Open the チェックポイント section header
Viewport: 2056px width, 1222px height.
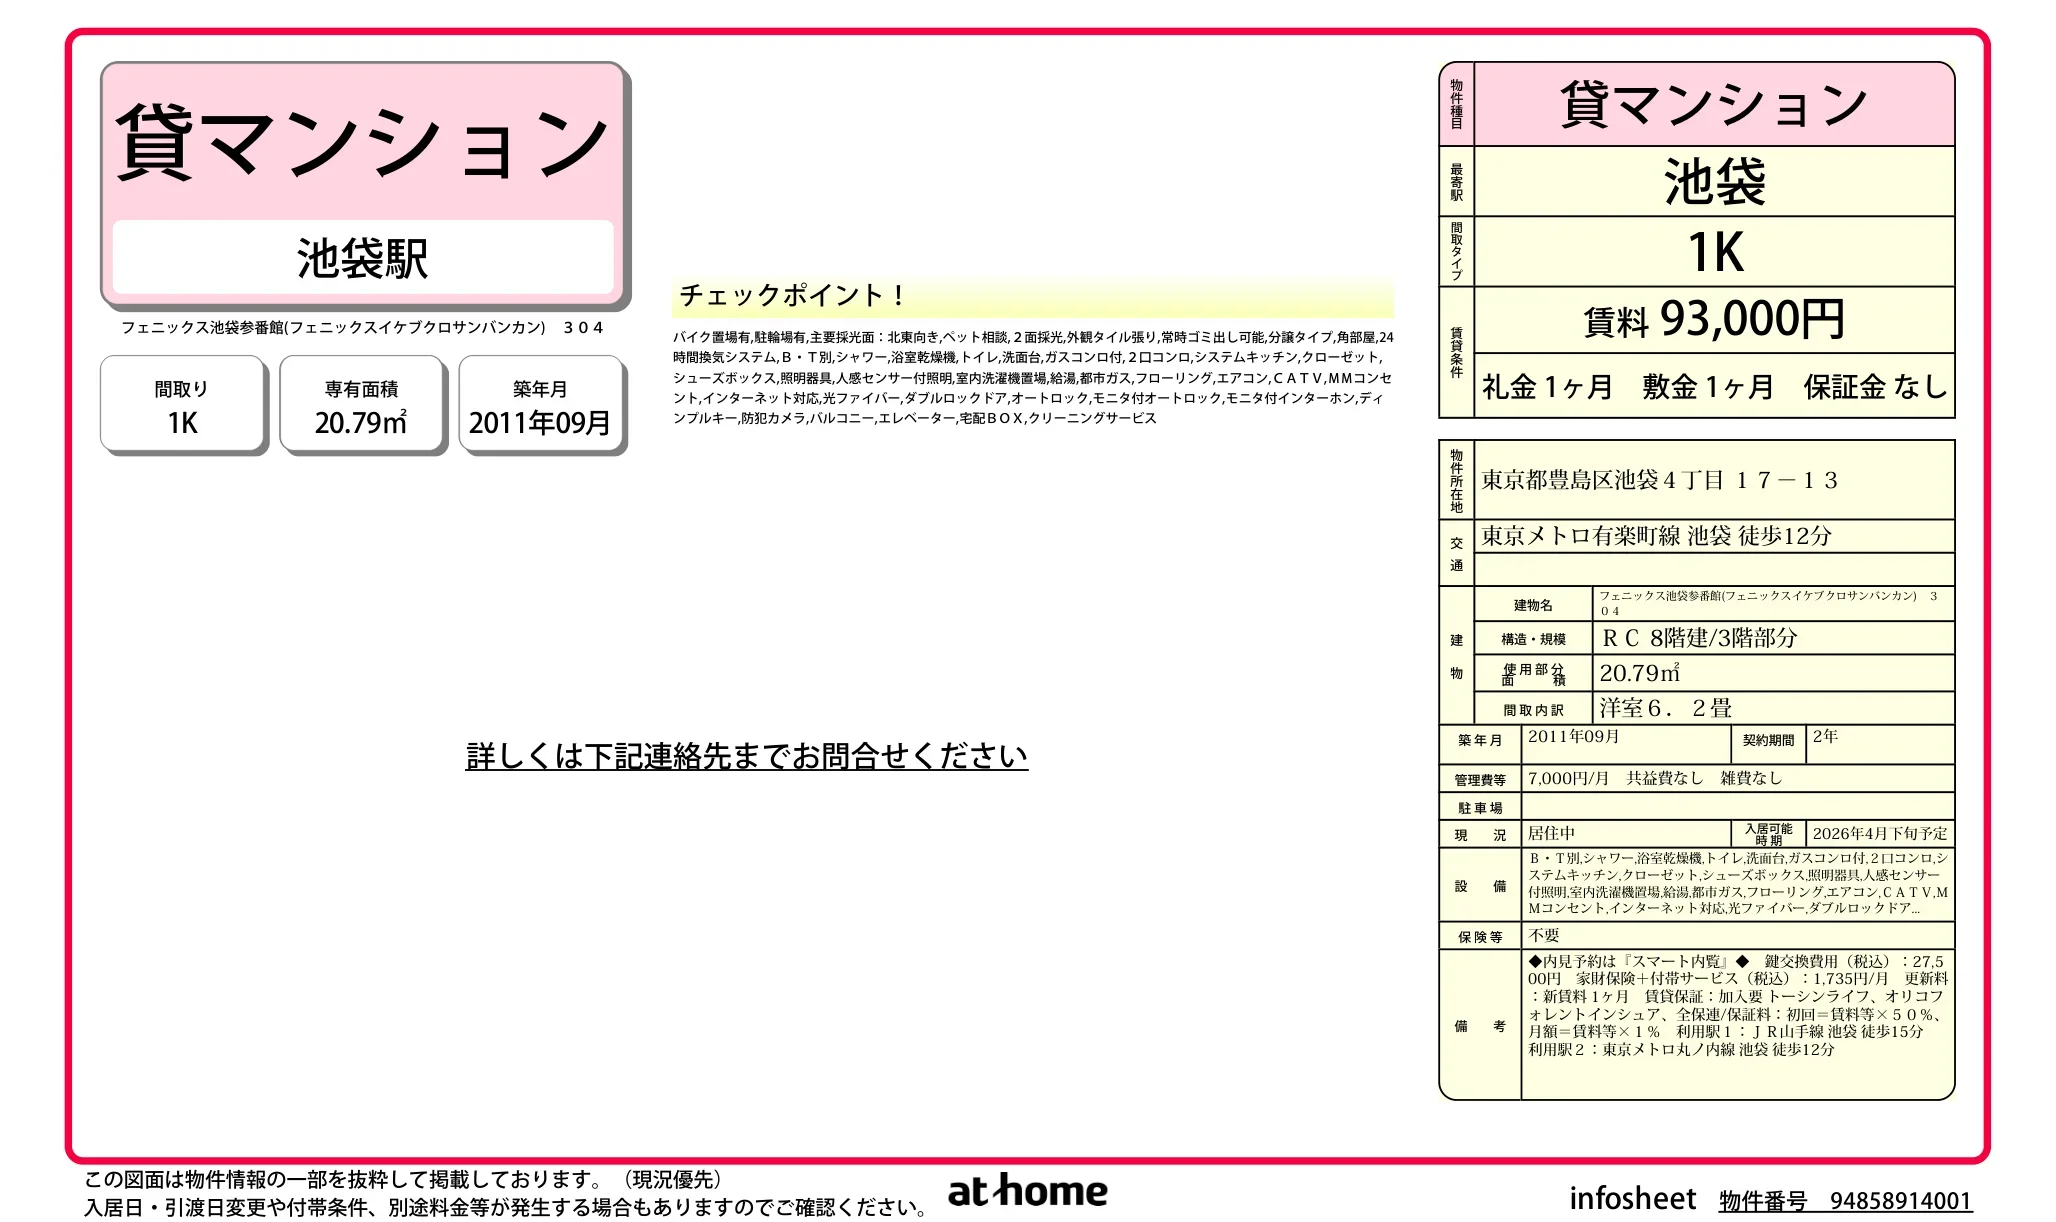point(790,296)
